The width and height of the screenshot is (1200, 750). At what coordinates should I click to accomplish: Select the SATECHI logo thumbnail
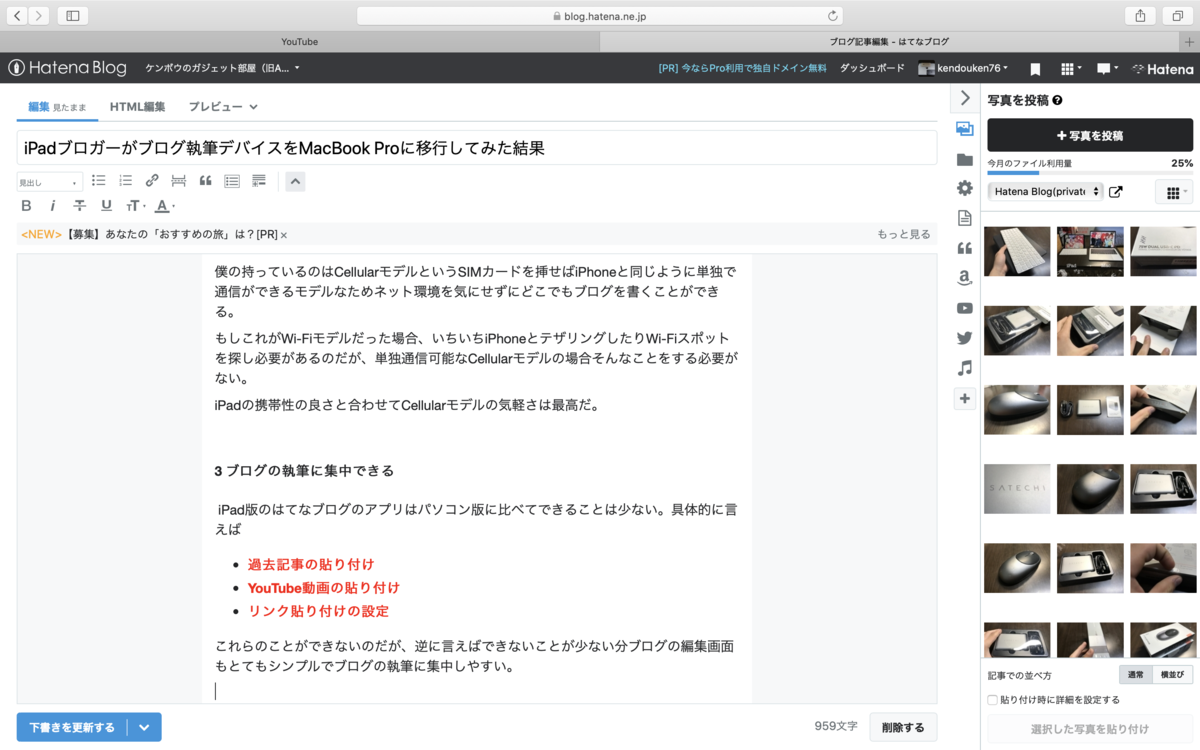(1017, 489)
